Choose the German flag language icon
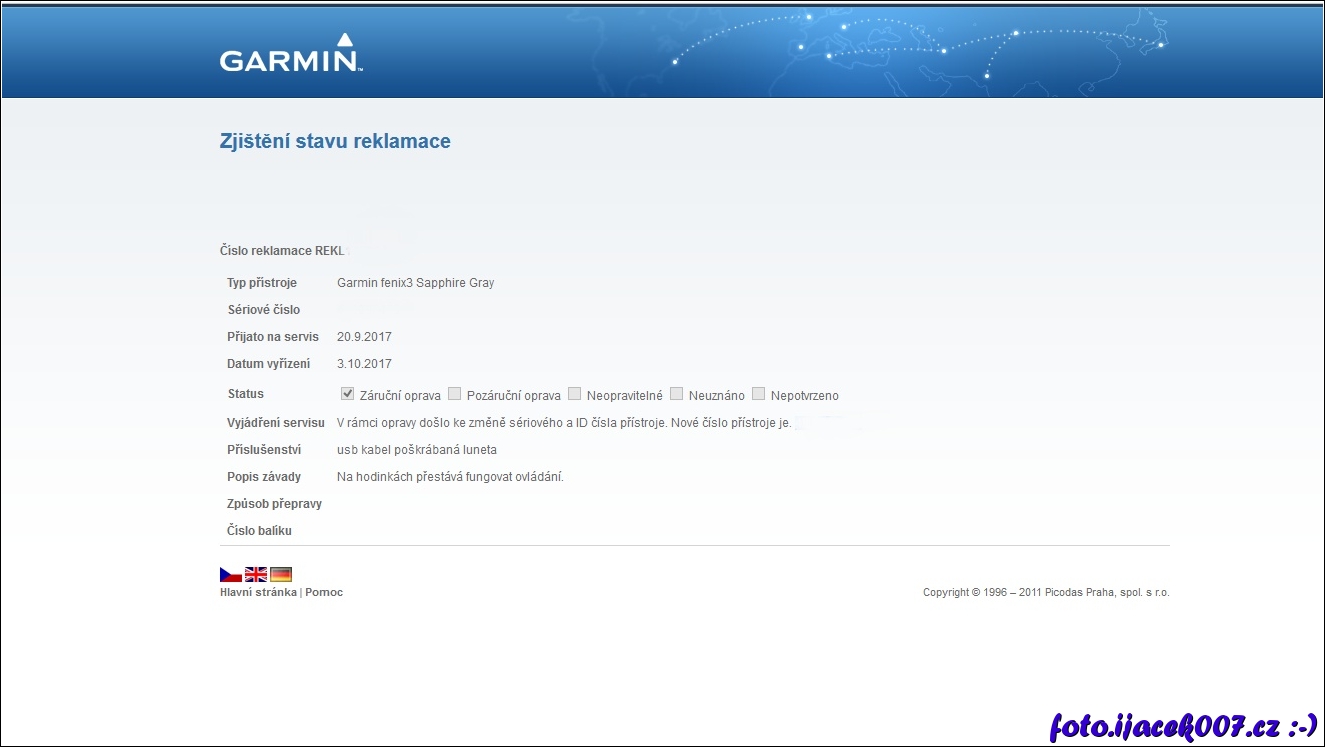 [281, 574]
